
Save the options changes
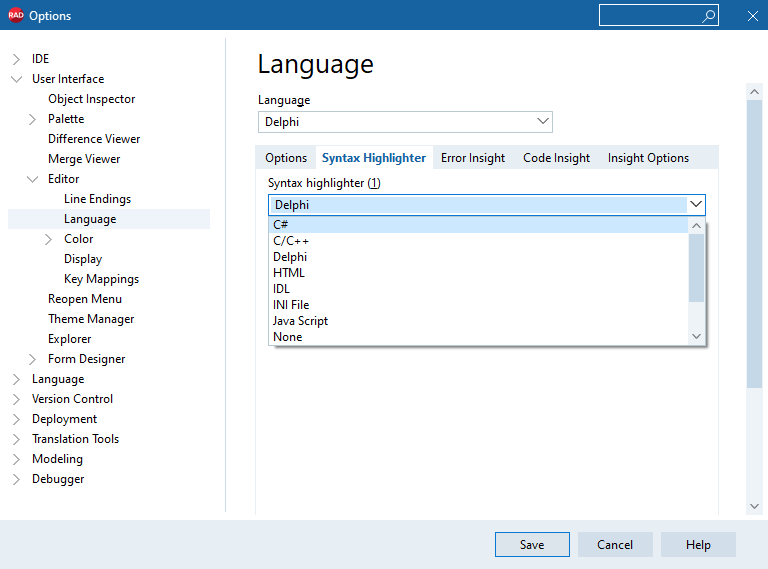click(532, 545)
